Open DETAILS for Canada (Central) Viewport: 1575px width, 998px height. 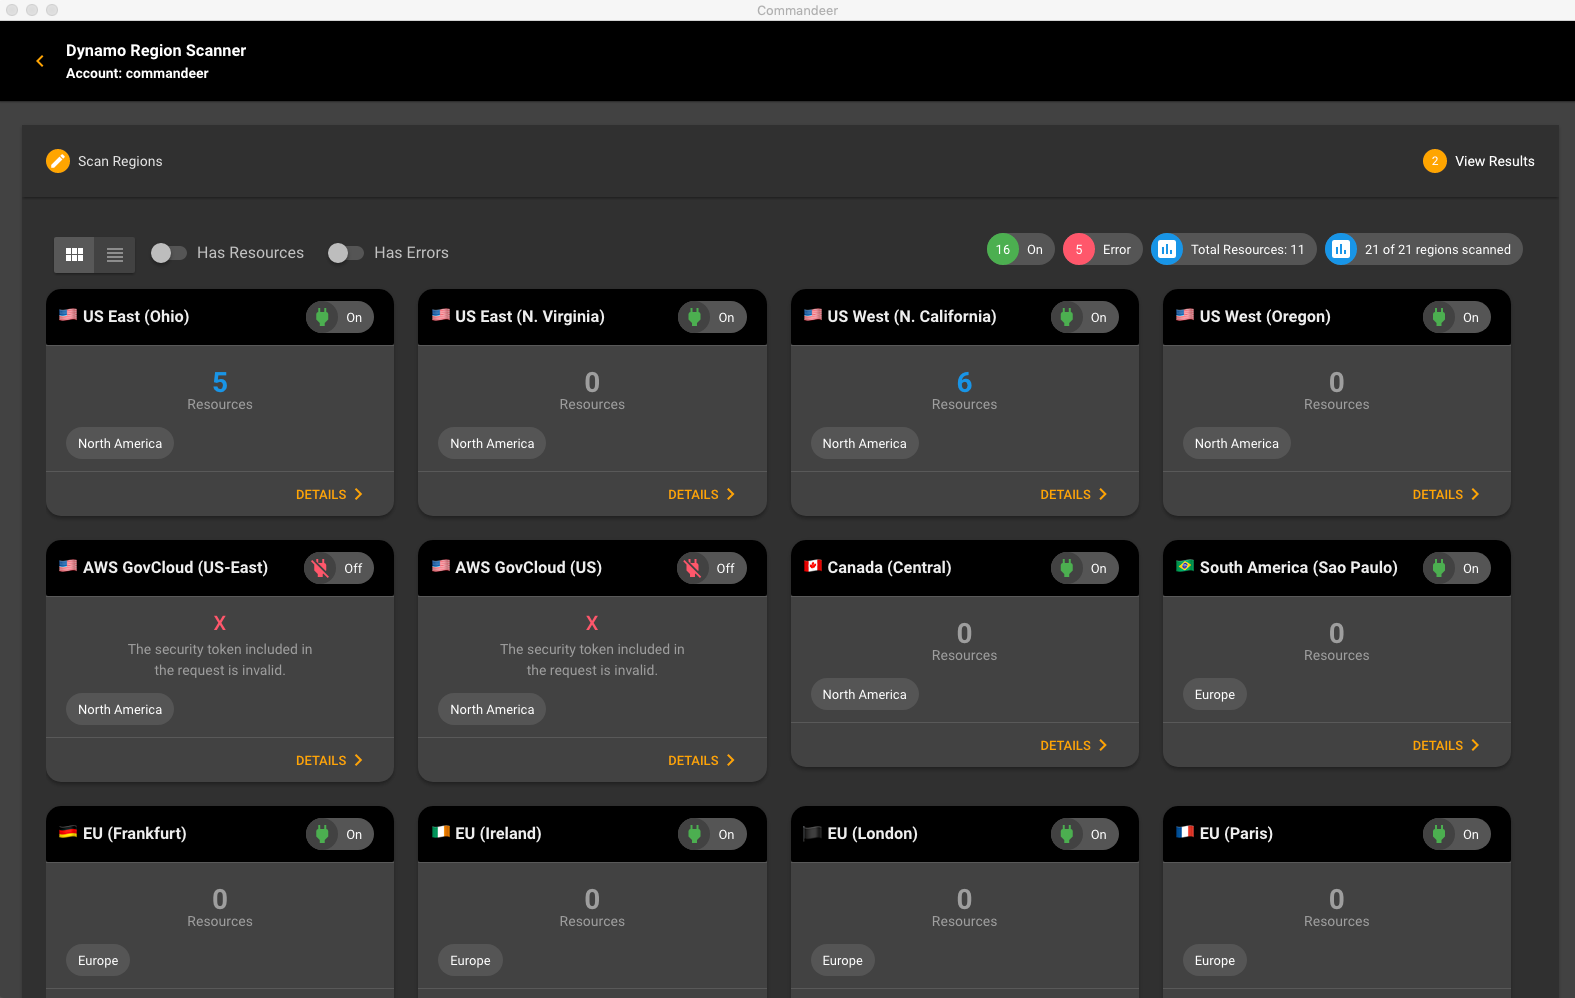pos(1074,746)
